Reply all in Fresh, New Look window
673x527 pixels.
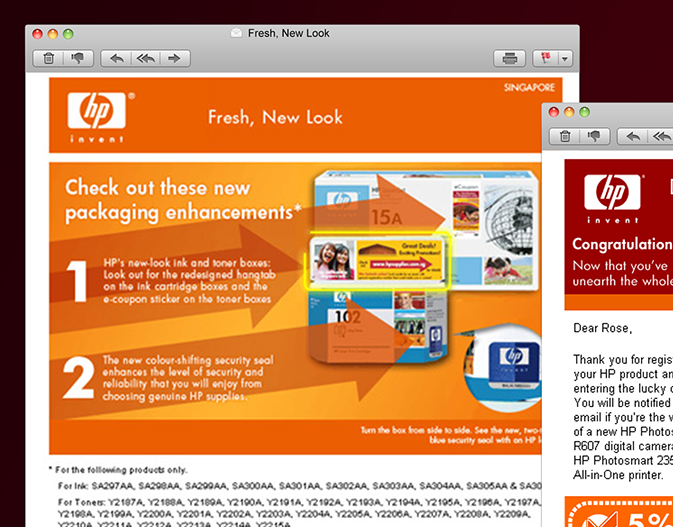coord(146,58)
